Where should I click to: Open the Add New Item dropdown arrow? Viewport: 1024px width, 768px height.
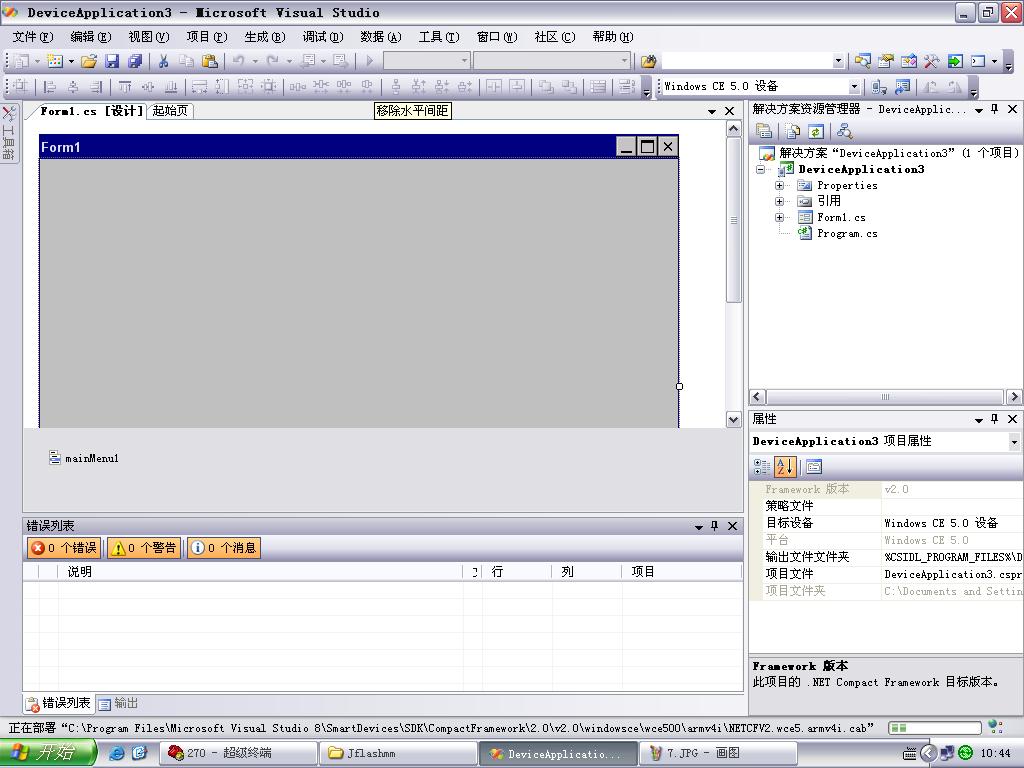coord(71,61)
